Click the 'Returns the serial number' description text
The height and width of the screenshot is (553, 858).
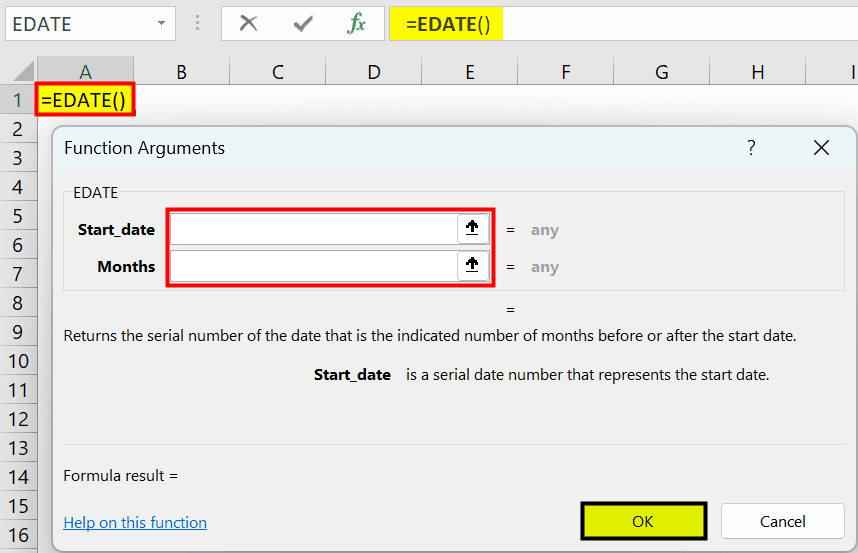click(x=430, y=335)
